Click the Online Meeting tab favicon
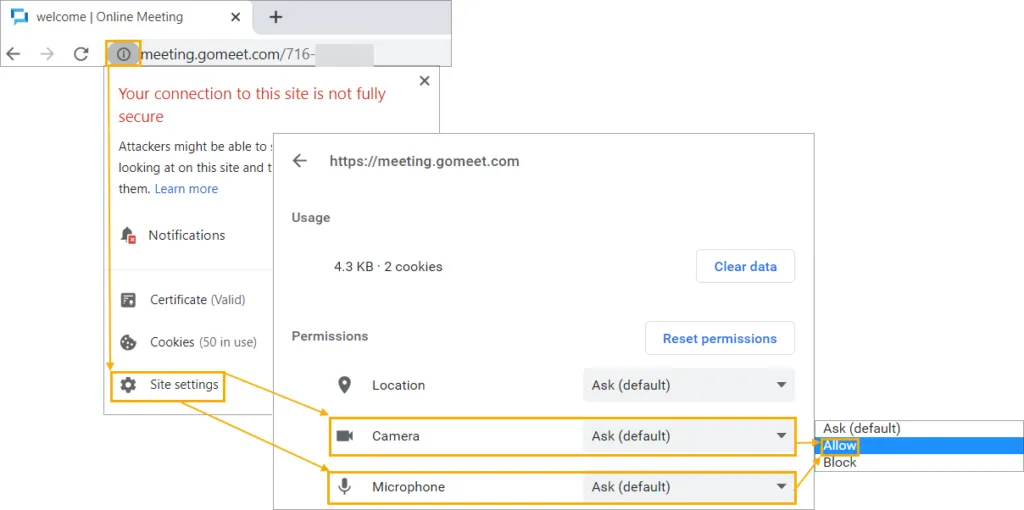This screenshot has height=510, width=1024. pos(20,17)
